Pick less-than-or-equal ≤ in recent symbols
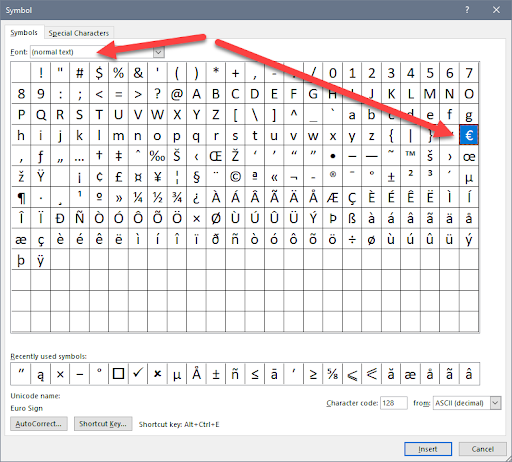Viewport: 512px width, 462px height. pos(255,374)
